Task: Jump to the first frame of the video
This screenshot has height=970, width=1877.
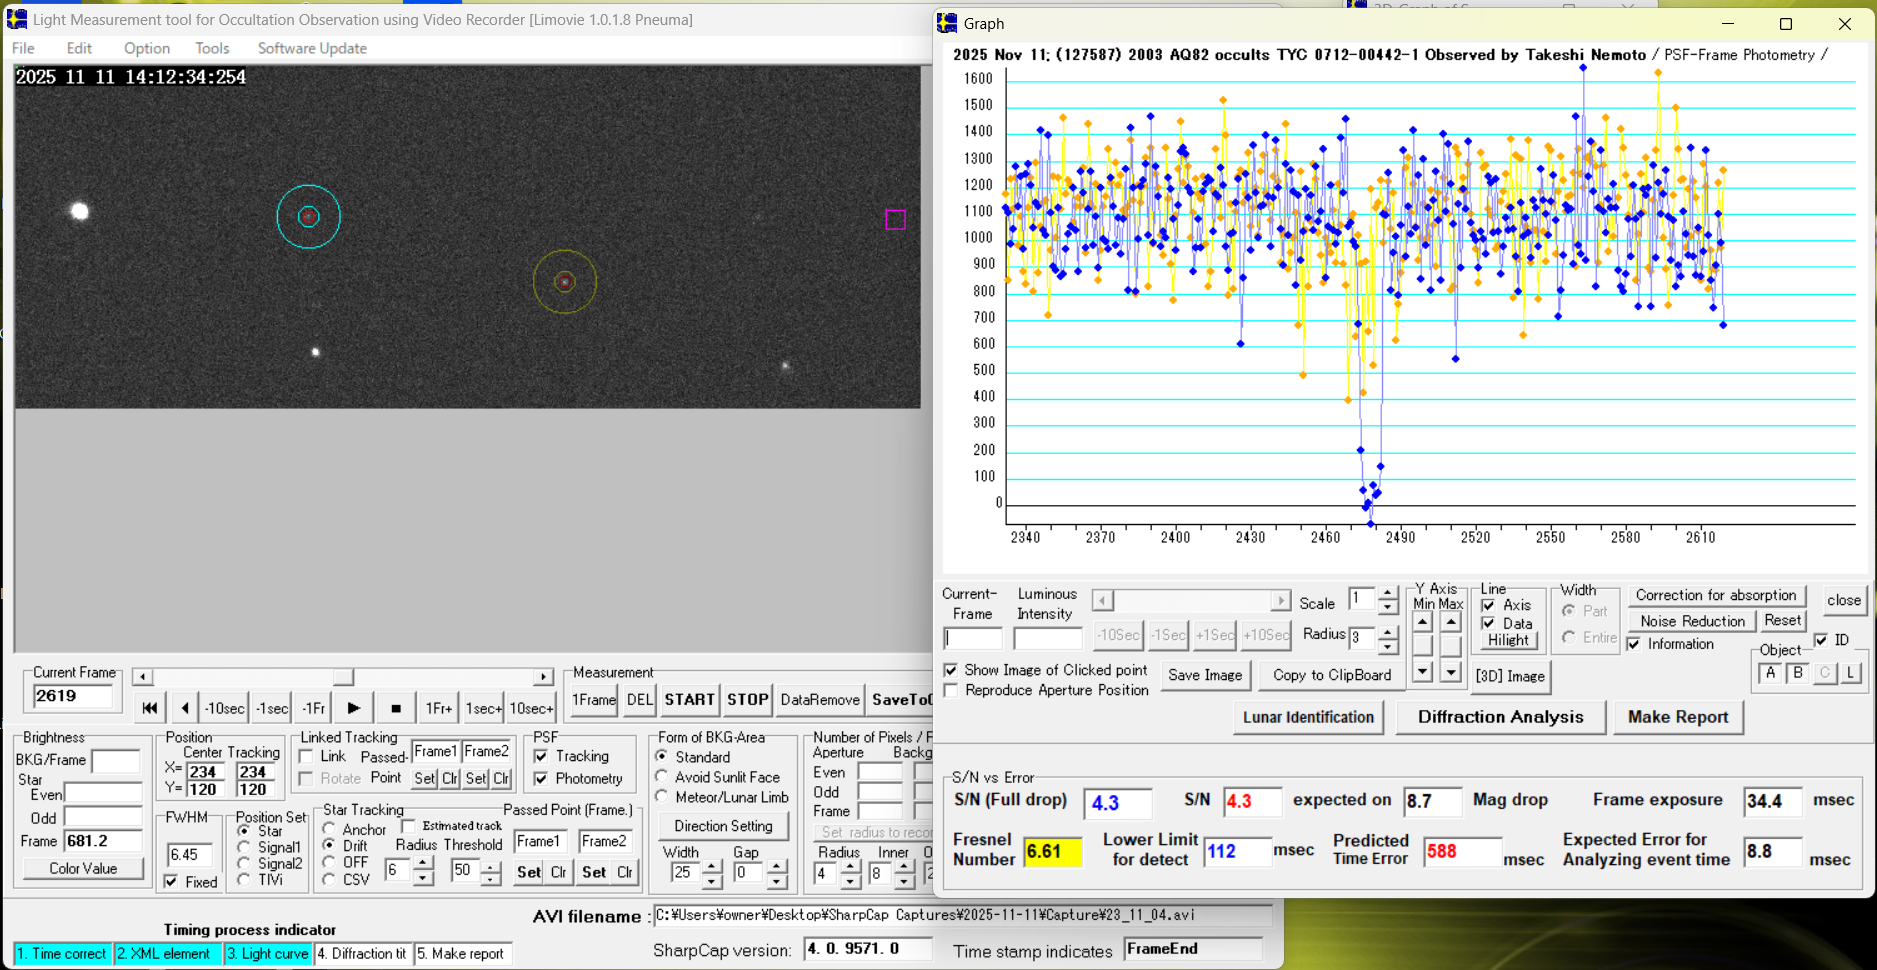Action: point(149,708)
